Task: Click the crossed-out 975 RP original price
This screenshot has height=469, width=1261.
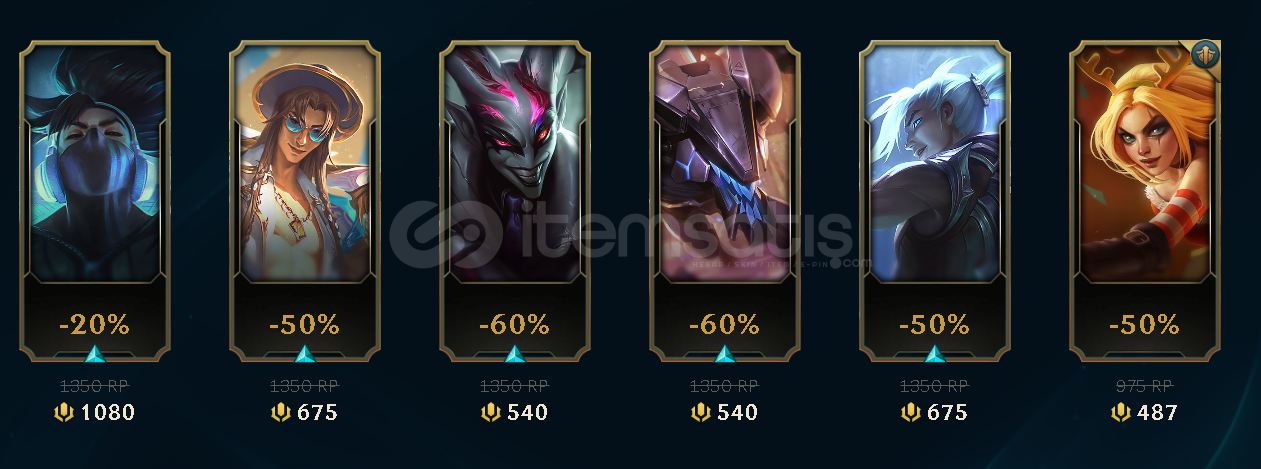Action: [1145, 386]
